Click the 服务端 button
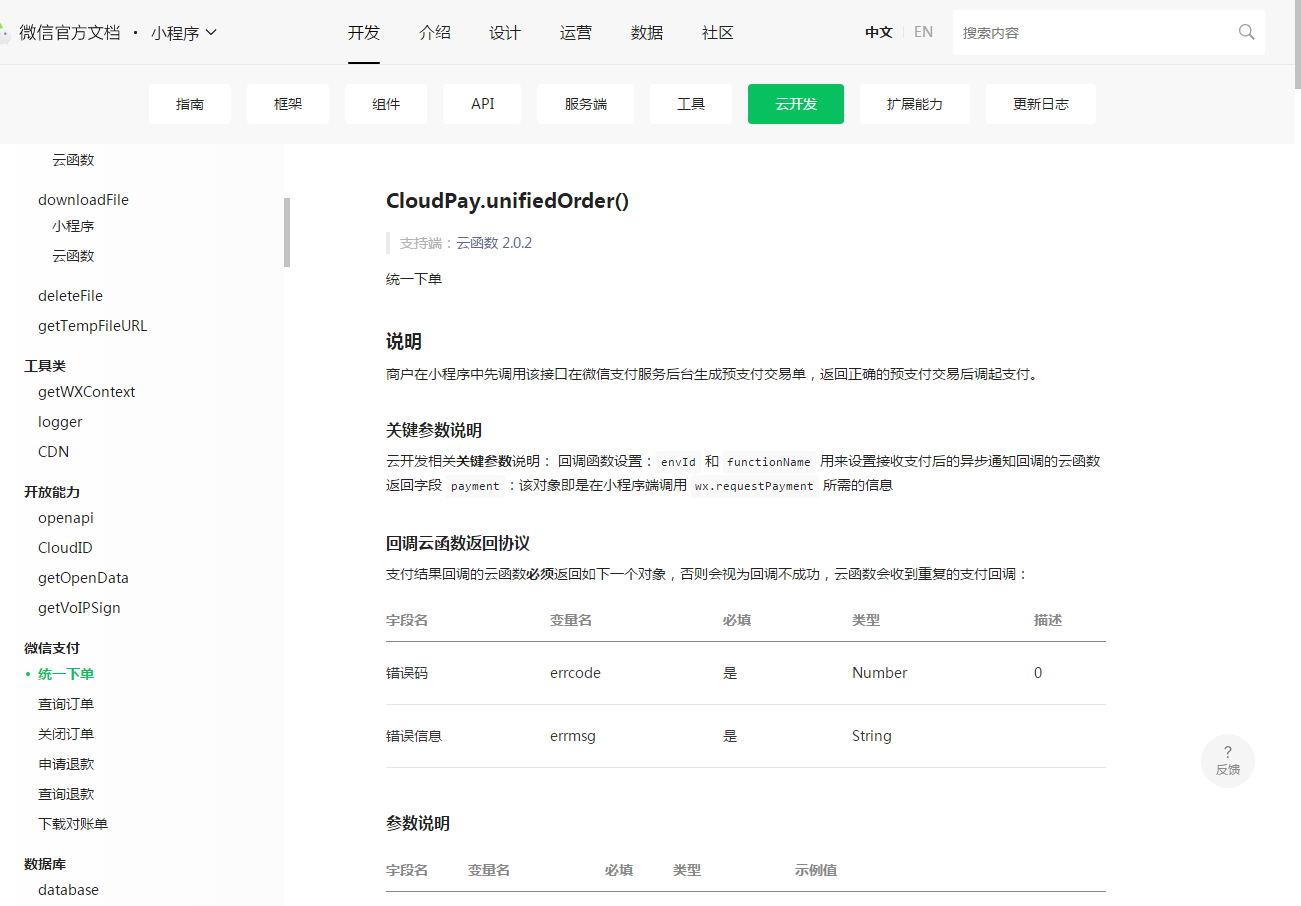This screenshot has height=906, width=1301. pos(585,104)
